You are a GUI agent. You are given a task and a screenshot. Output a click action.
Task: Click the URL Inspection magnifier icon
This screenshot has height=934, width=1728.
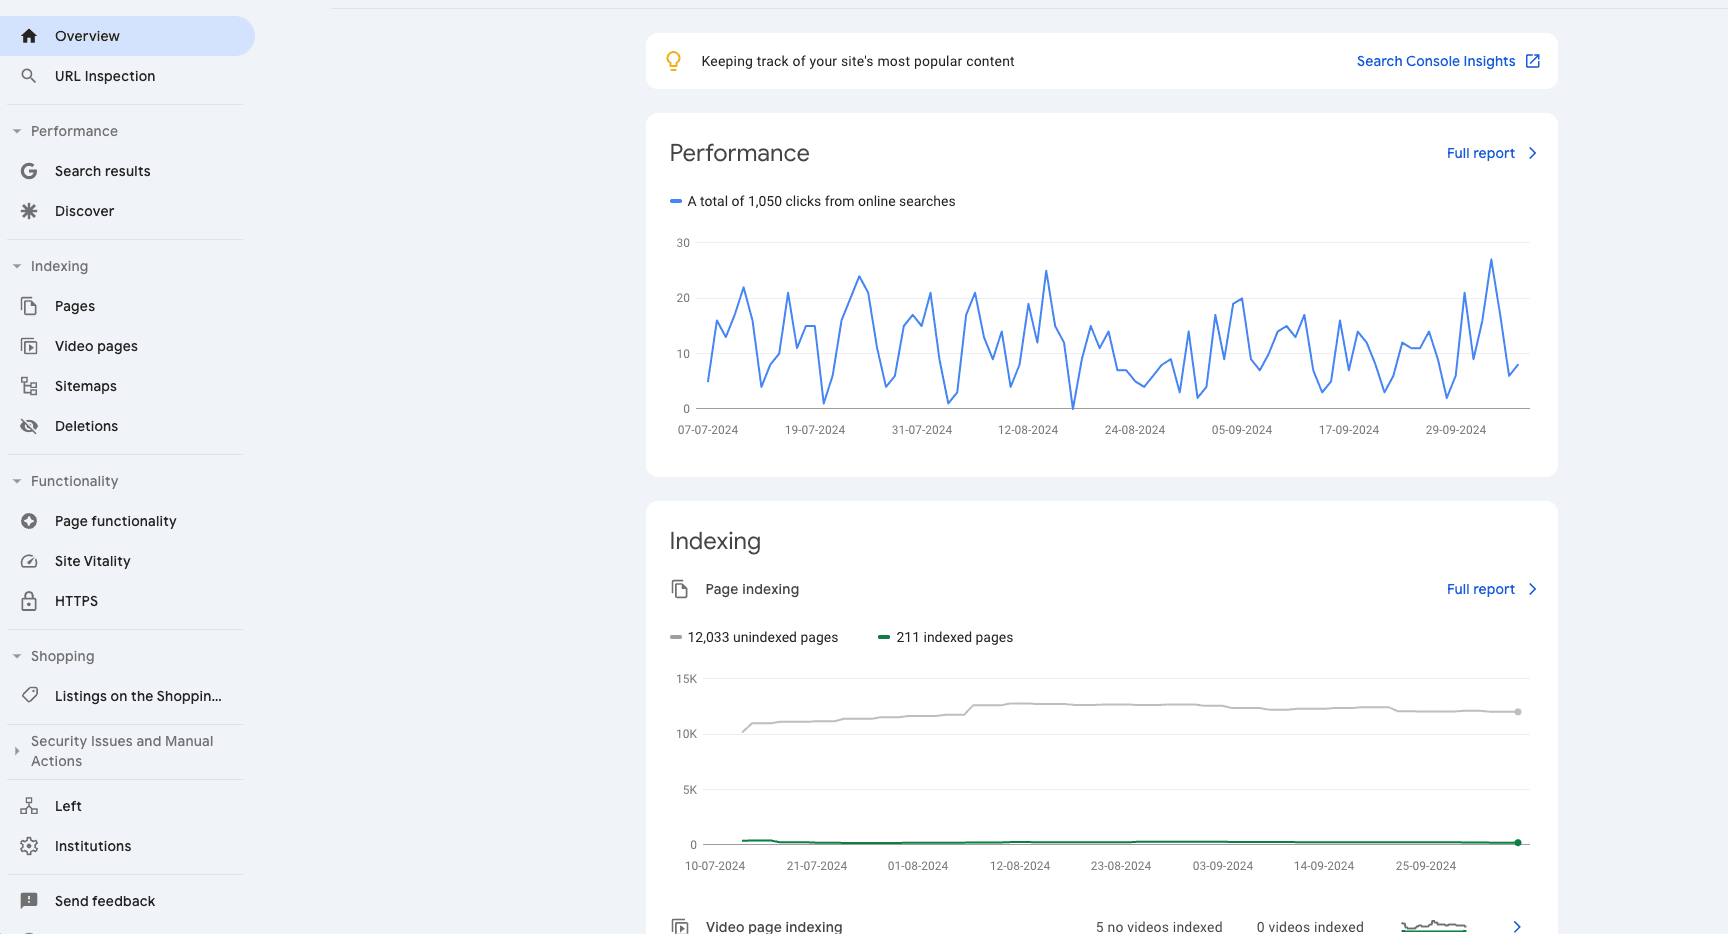tap(29, 76)
